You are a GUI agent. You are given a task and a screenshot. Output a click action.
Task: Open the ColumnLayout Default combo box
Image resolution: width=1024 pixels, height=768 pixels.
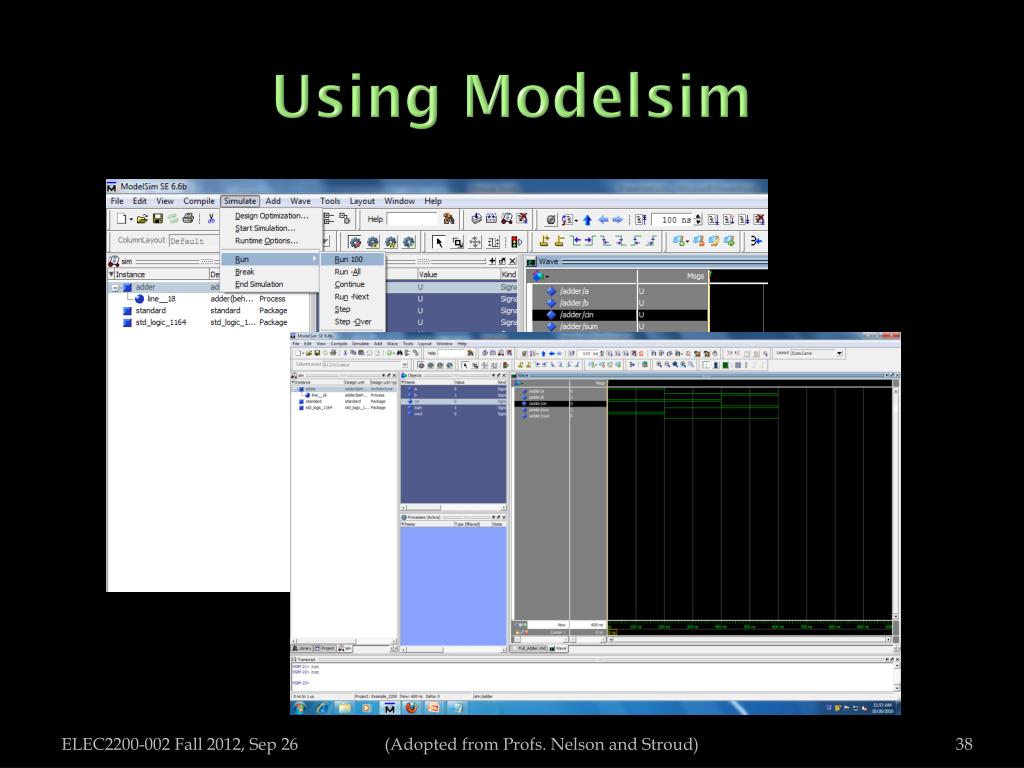pyautogui.click(x=195, y=241)
